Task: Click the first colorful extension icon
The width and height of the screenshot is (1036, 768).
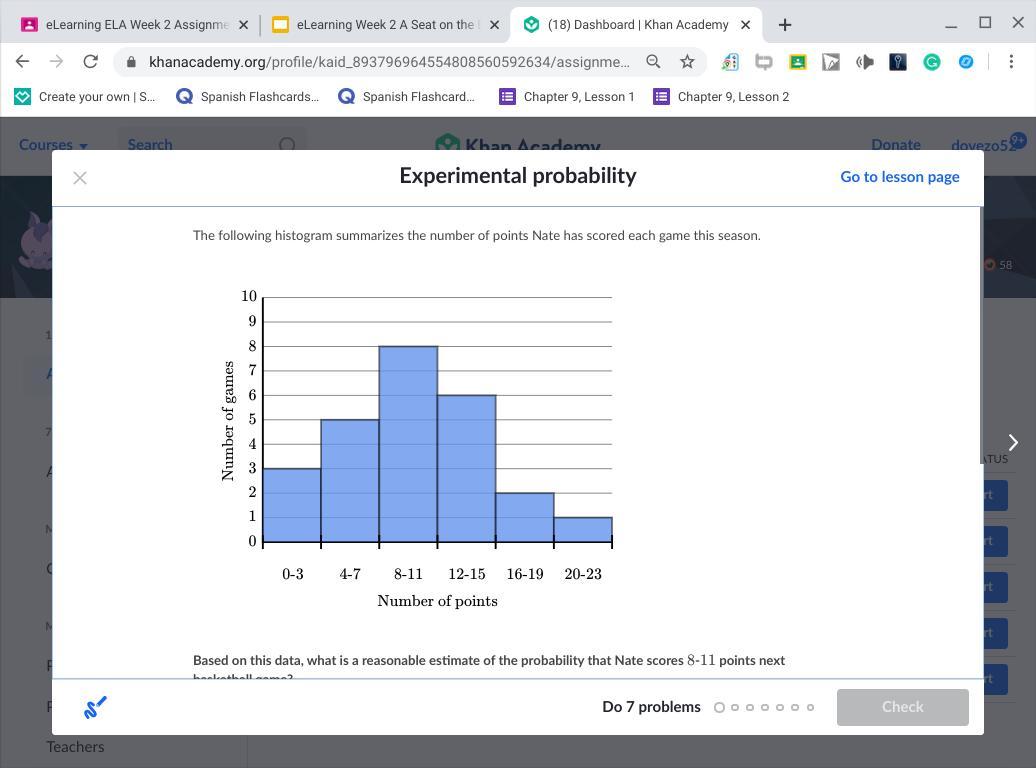Action: (730, 62)
